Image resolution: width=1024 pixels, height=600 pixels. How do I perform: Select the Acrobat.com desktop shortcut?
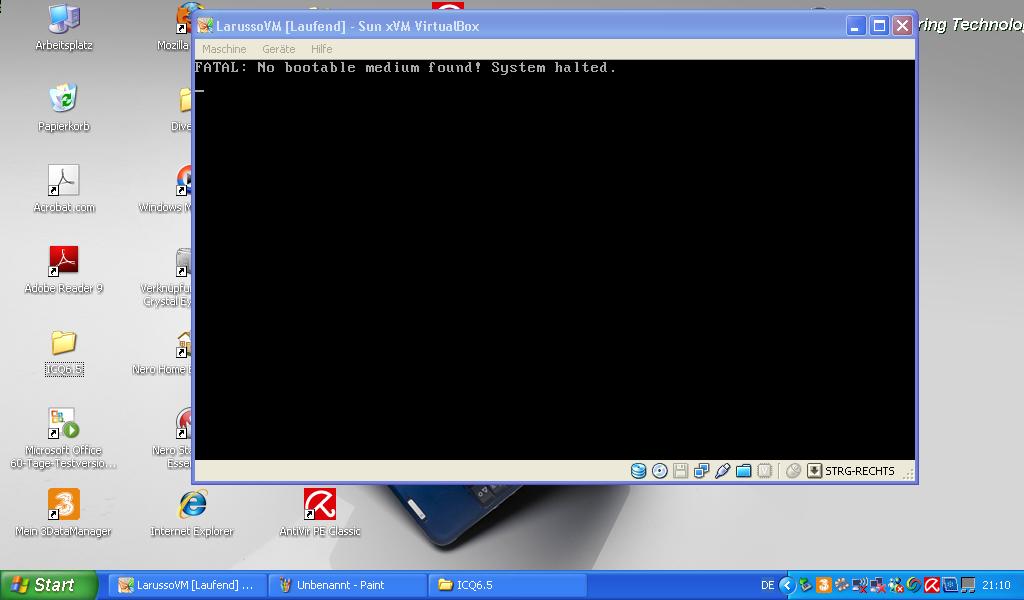[x=64, y=189]
